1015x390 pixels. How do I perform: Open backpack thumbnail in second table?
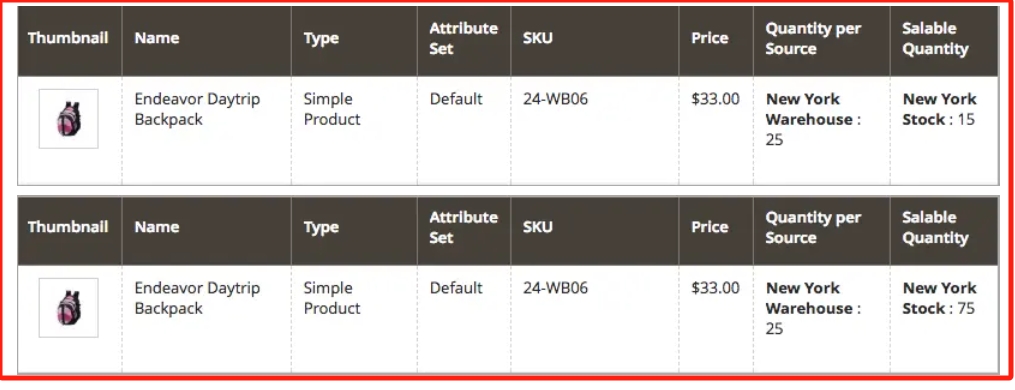pyautogui.click(x=69, y=308)
